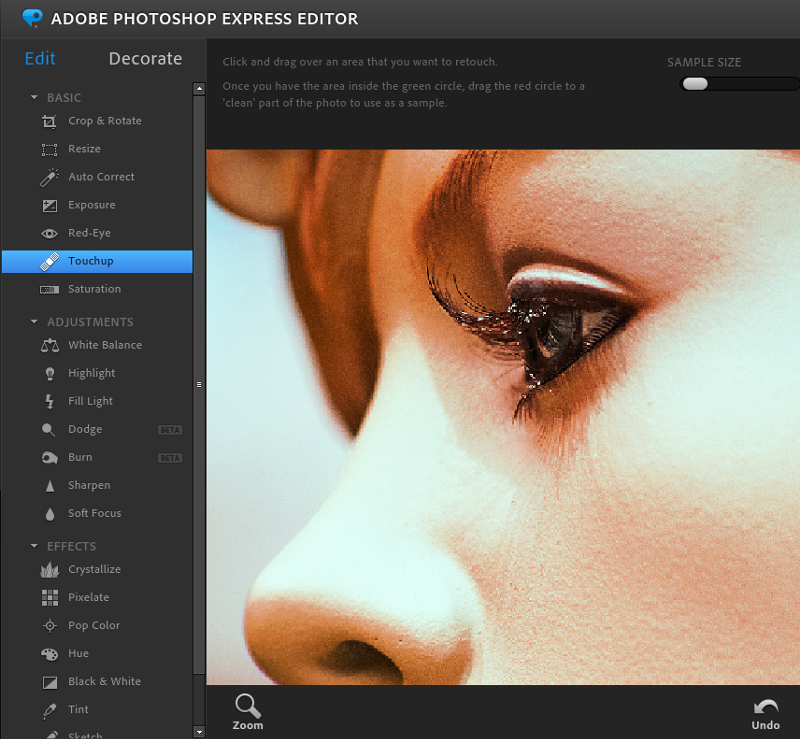
Task: Choose the Soft Focus droplet icon
Action: click(x=49, y=514)
